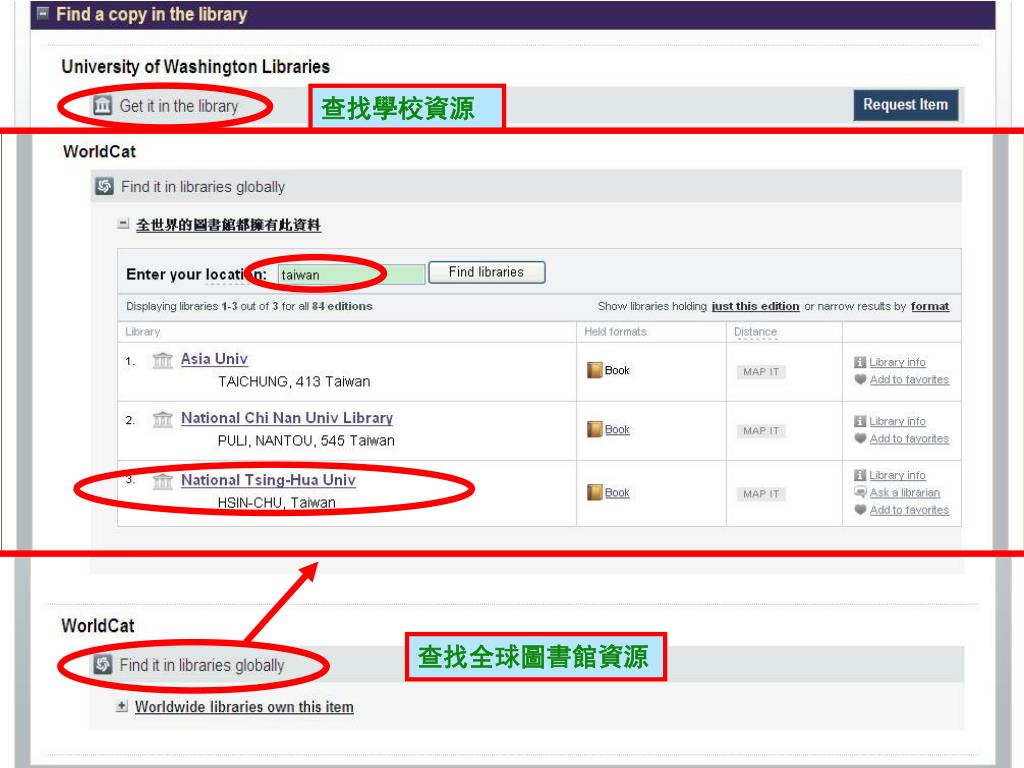The image size is (1024, 768).
Task: Add National Tsing-Hua Univ to favorites
Action: coord(909,510)
